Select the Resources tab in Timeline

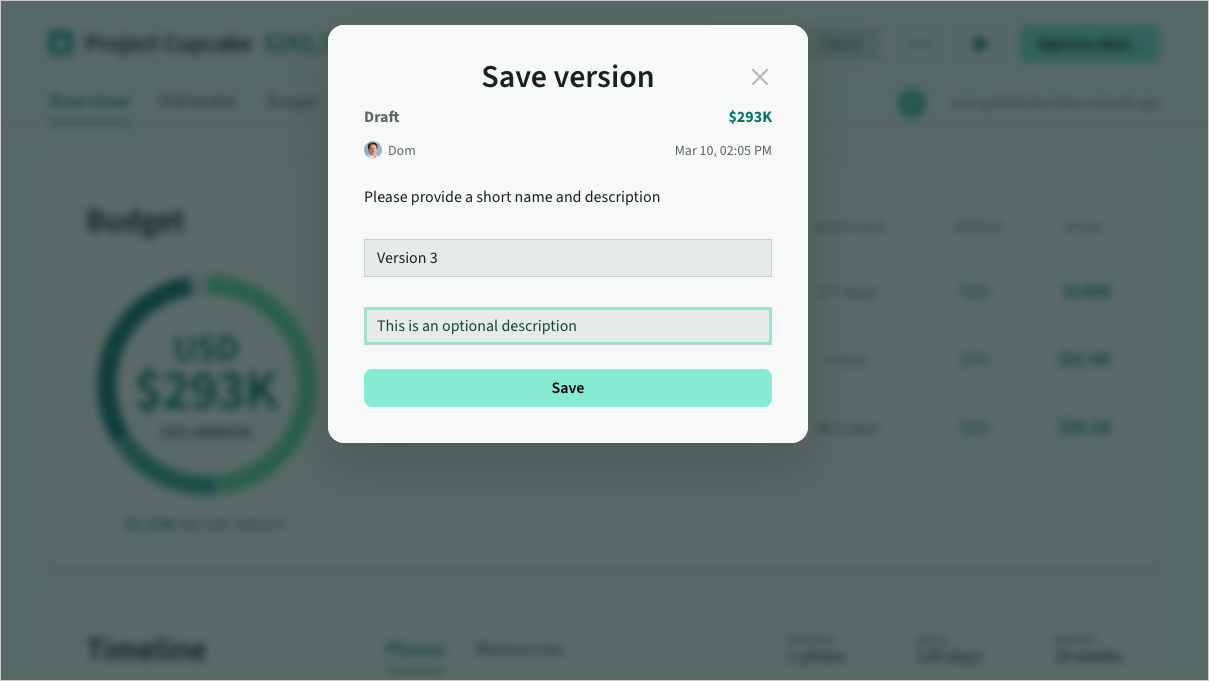(518, 649)
